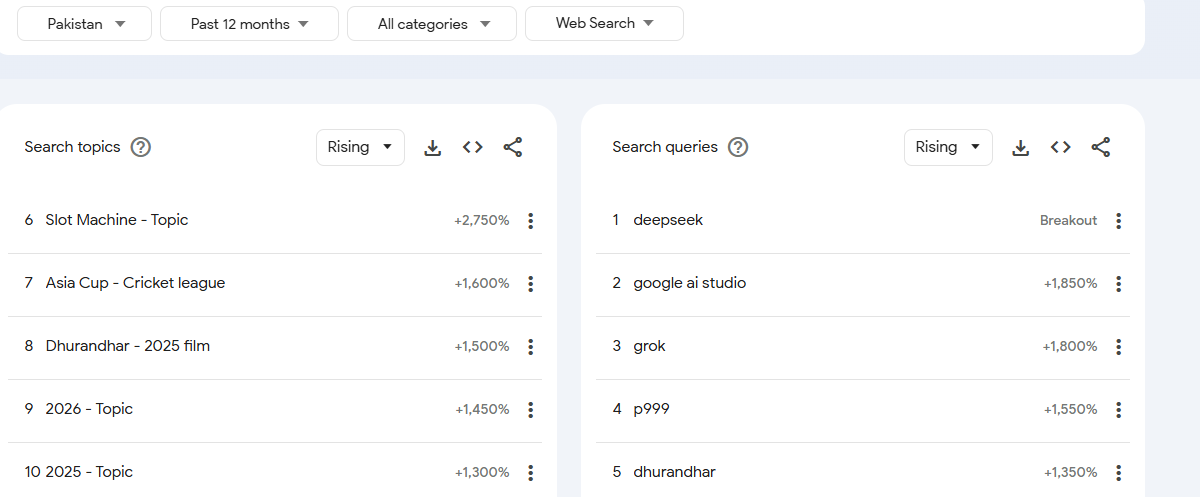The image size is (1200, 497).
Task: Open the google ai studio query
Action: tap(689, 284)
